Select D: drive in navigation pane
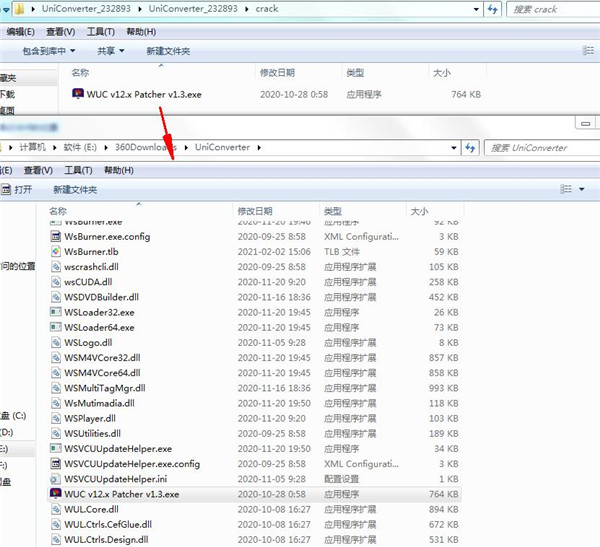Viewport: 600px width, 547px height. coord(7,432)
